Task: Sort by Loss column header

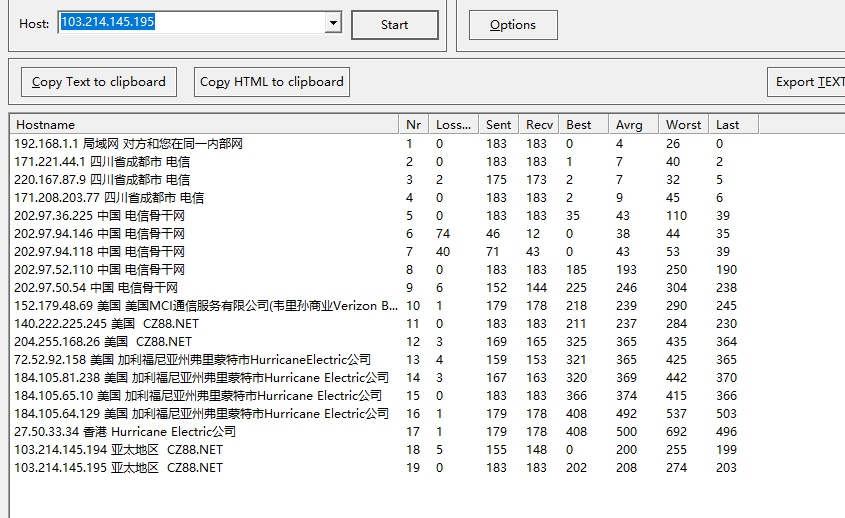Action: click(453, 125)
